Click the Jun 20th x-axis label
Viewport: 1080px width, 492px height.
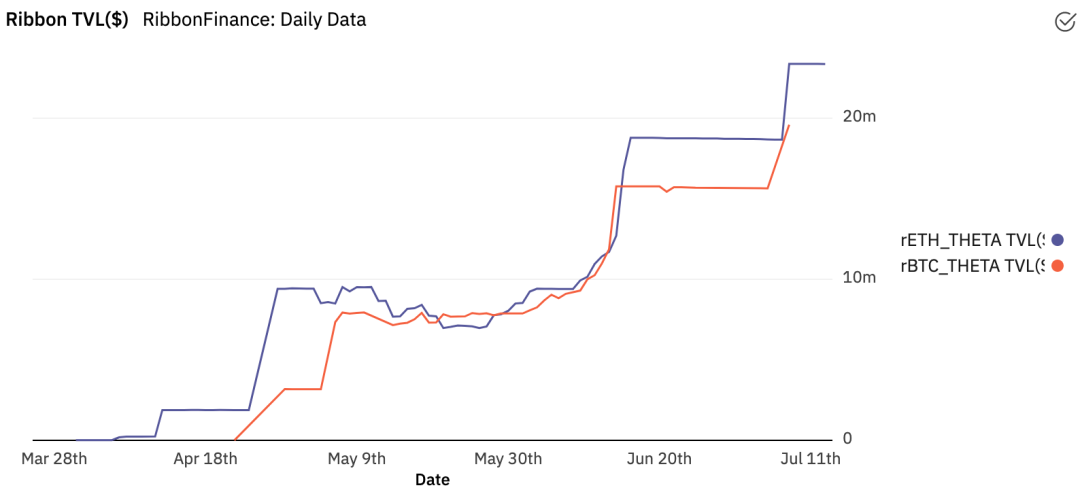tap(660, 458)
